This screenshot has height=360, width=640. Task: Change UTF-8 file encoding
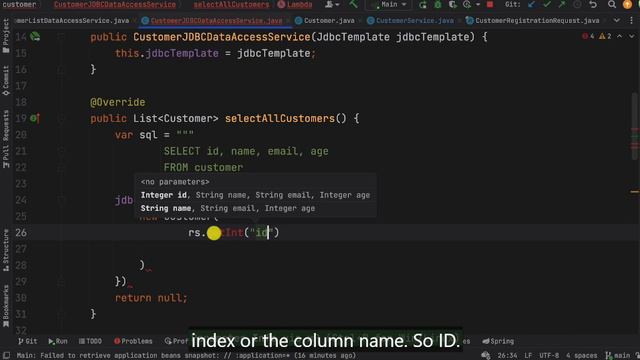tap(549, 356)
